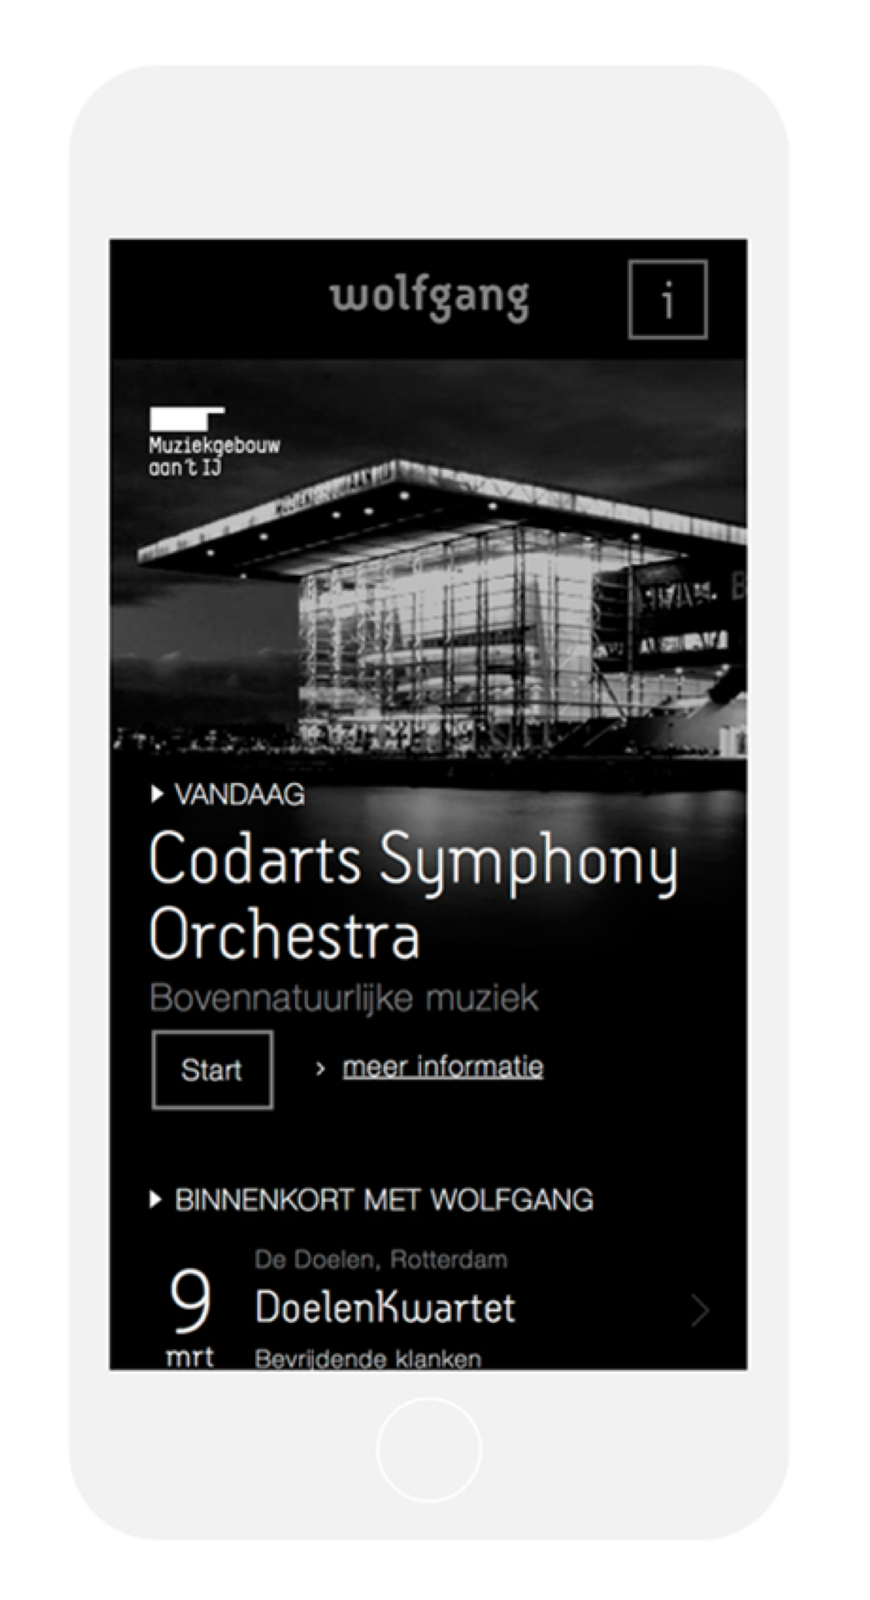Click the triangle beside VANDAAG
Viewport: 870px width, 1600px height.
pyautogui.click(x=156, y=794)
